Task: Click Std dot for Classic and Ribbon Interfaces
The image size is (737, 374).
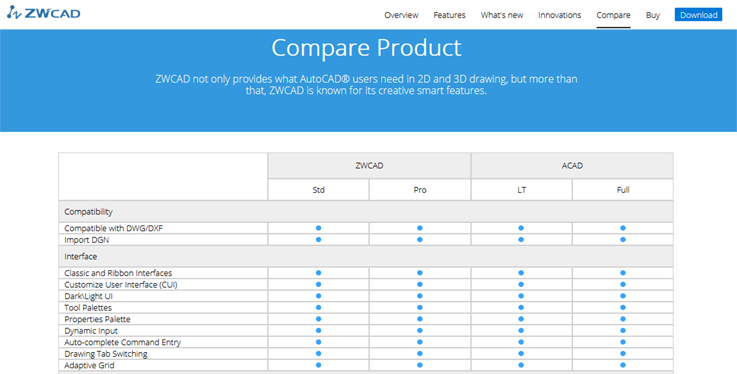Action: click(318, 273)
